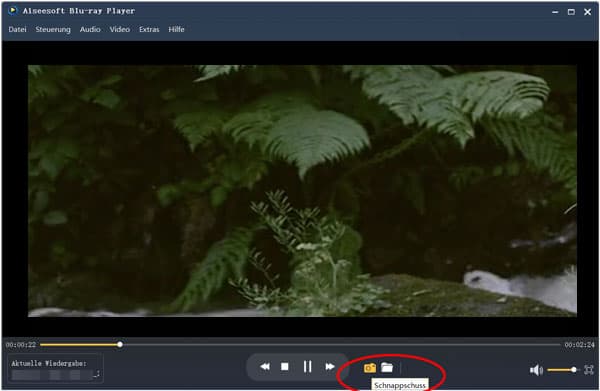Open the snapshot folder icon

387,367
